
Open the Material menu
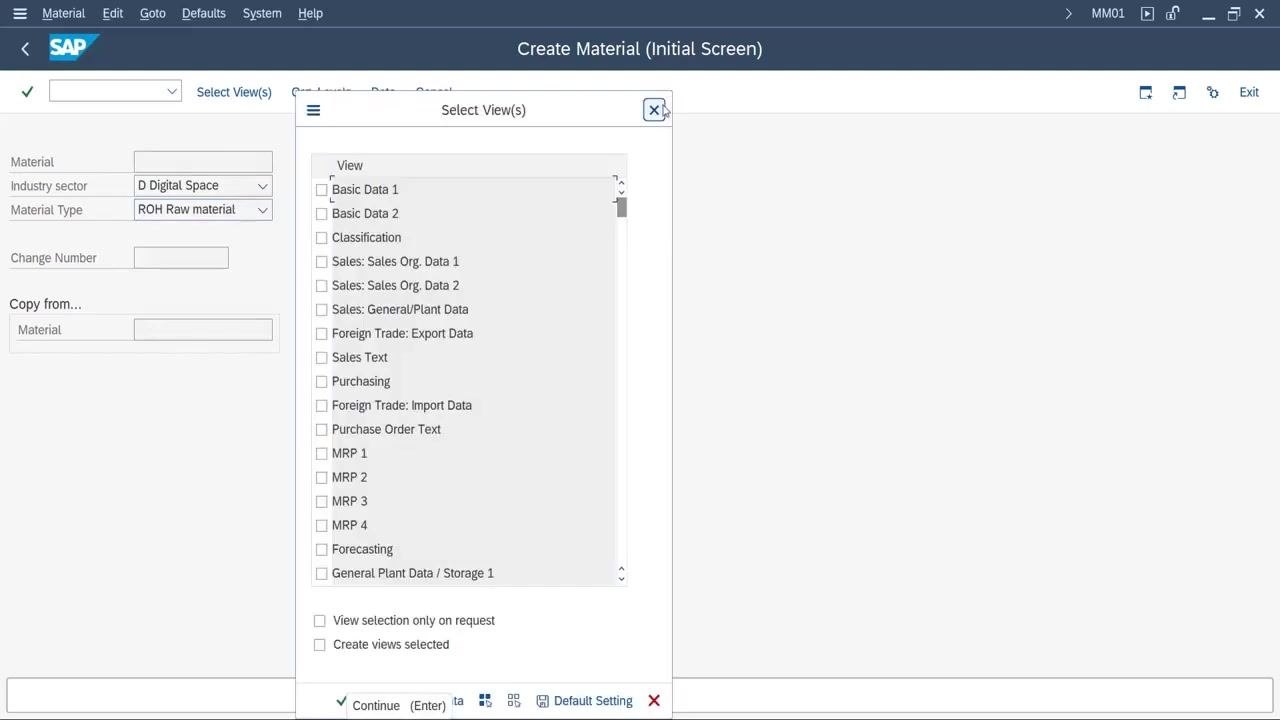[63, 13]
